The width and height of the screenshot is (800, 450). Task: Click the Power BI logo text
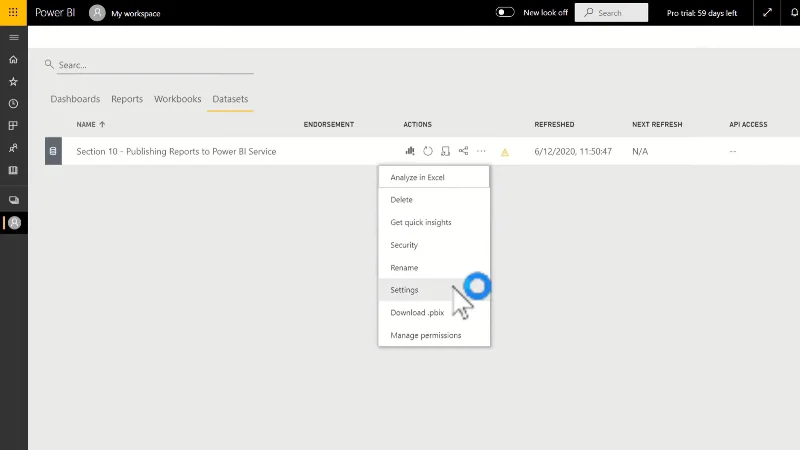click(x=55, y=13)
